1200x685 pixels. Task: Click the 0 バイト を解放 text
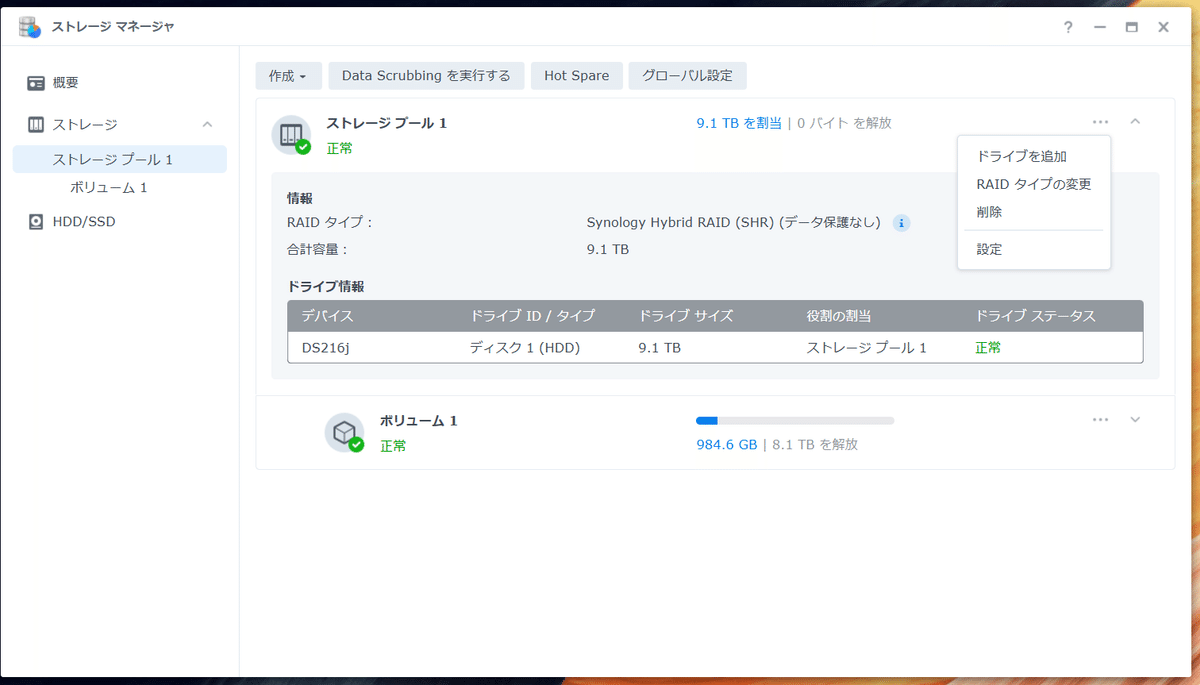[x=844, y=123]
